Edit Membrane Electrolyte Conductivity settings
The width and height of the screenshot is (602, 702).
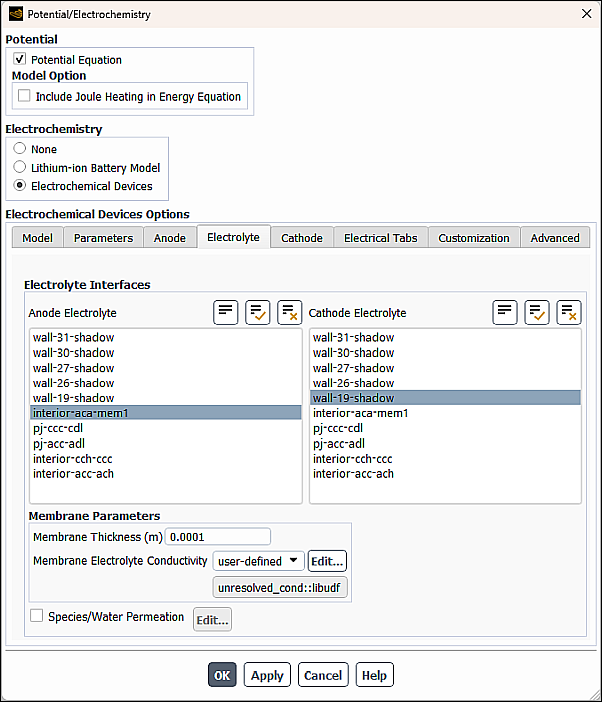pos(327,561)
